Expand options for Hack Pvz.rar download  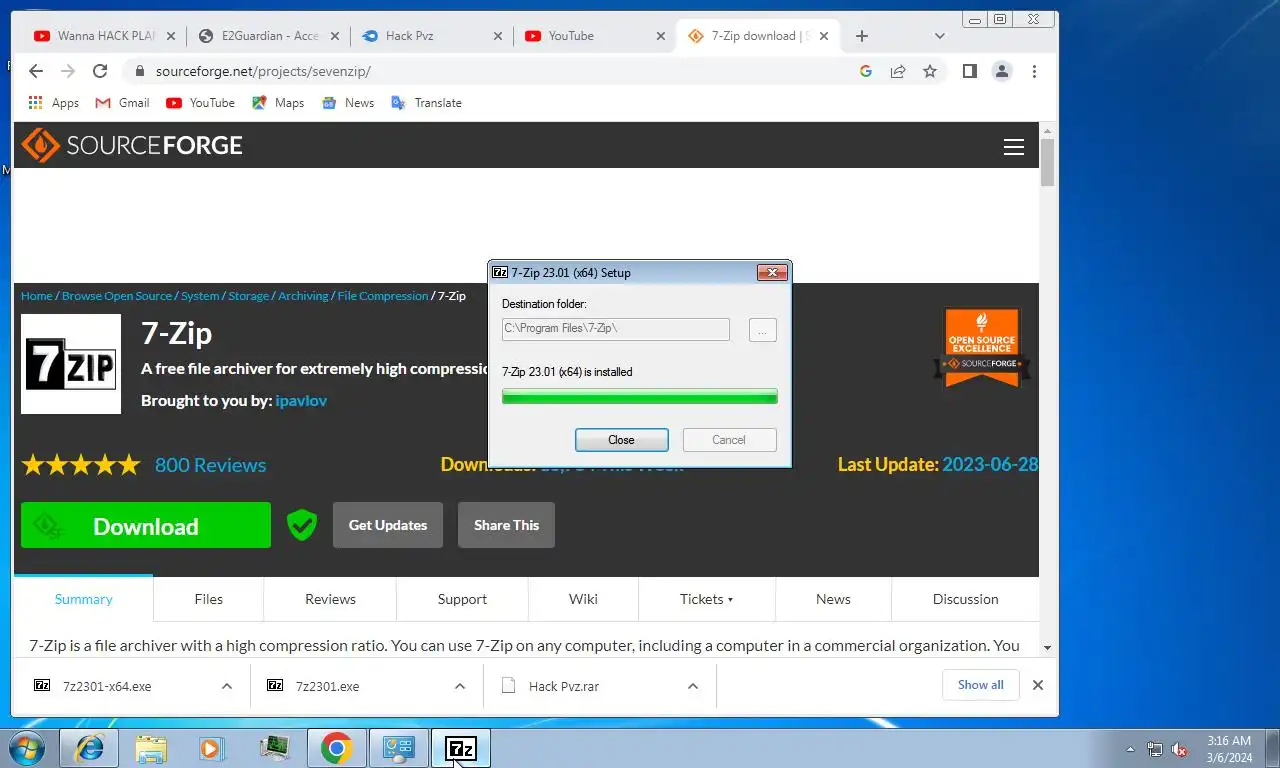[x=693, y=686]
